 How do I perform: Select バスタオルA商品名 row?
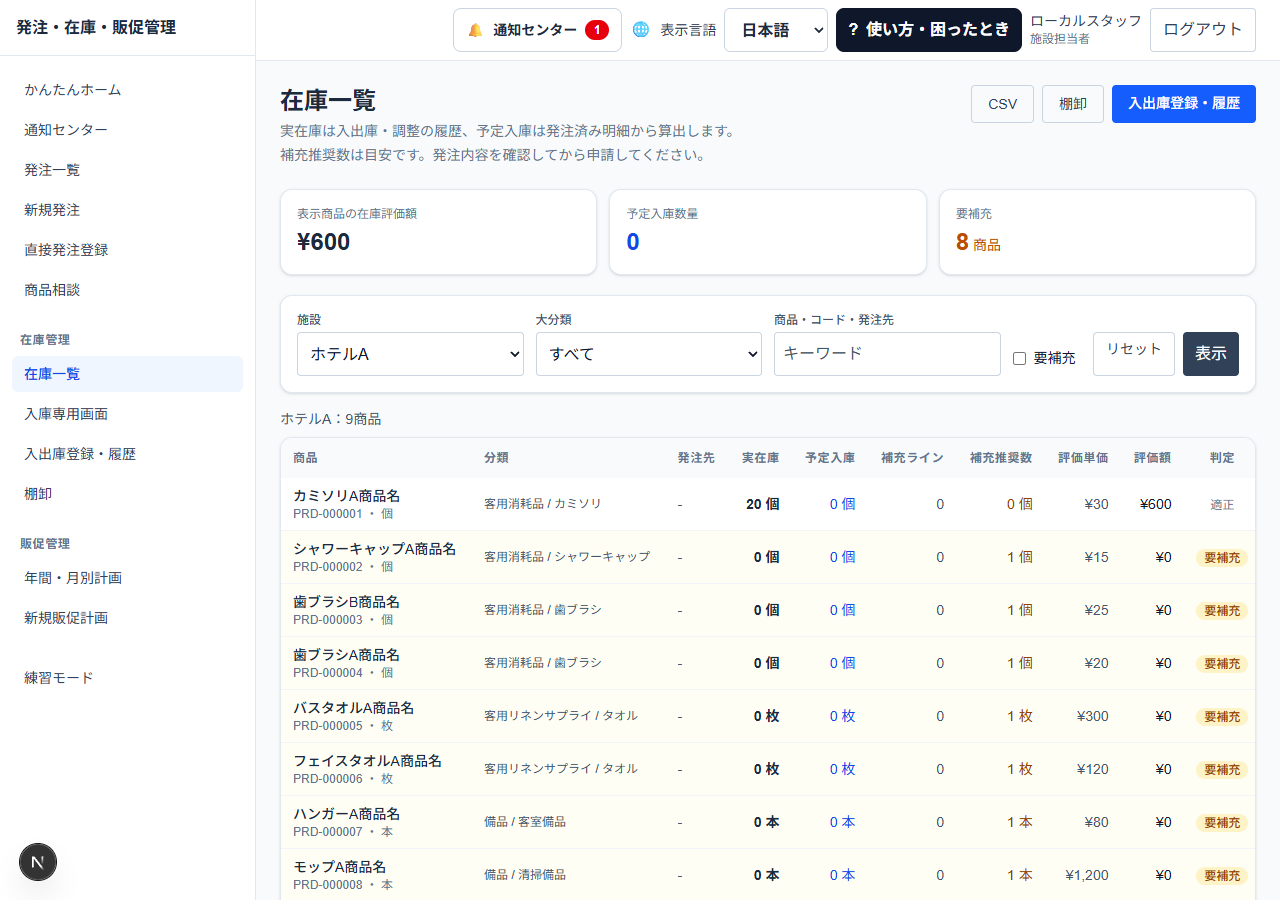pyautogui.click(x=767, y=716)
